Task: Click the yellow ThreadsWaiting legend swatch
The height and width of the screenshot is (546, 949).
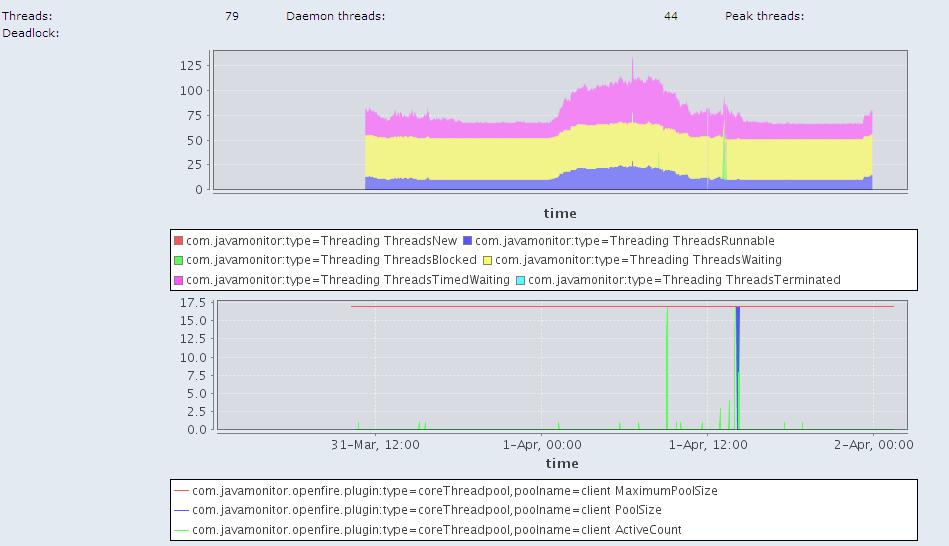Action: coord(487,260)
